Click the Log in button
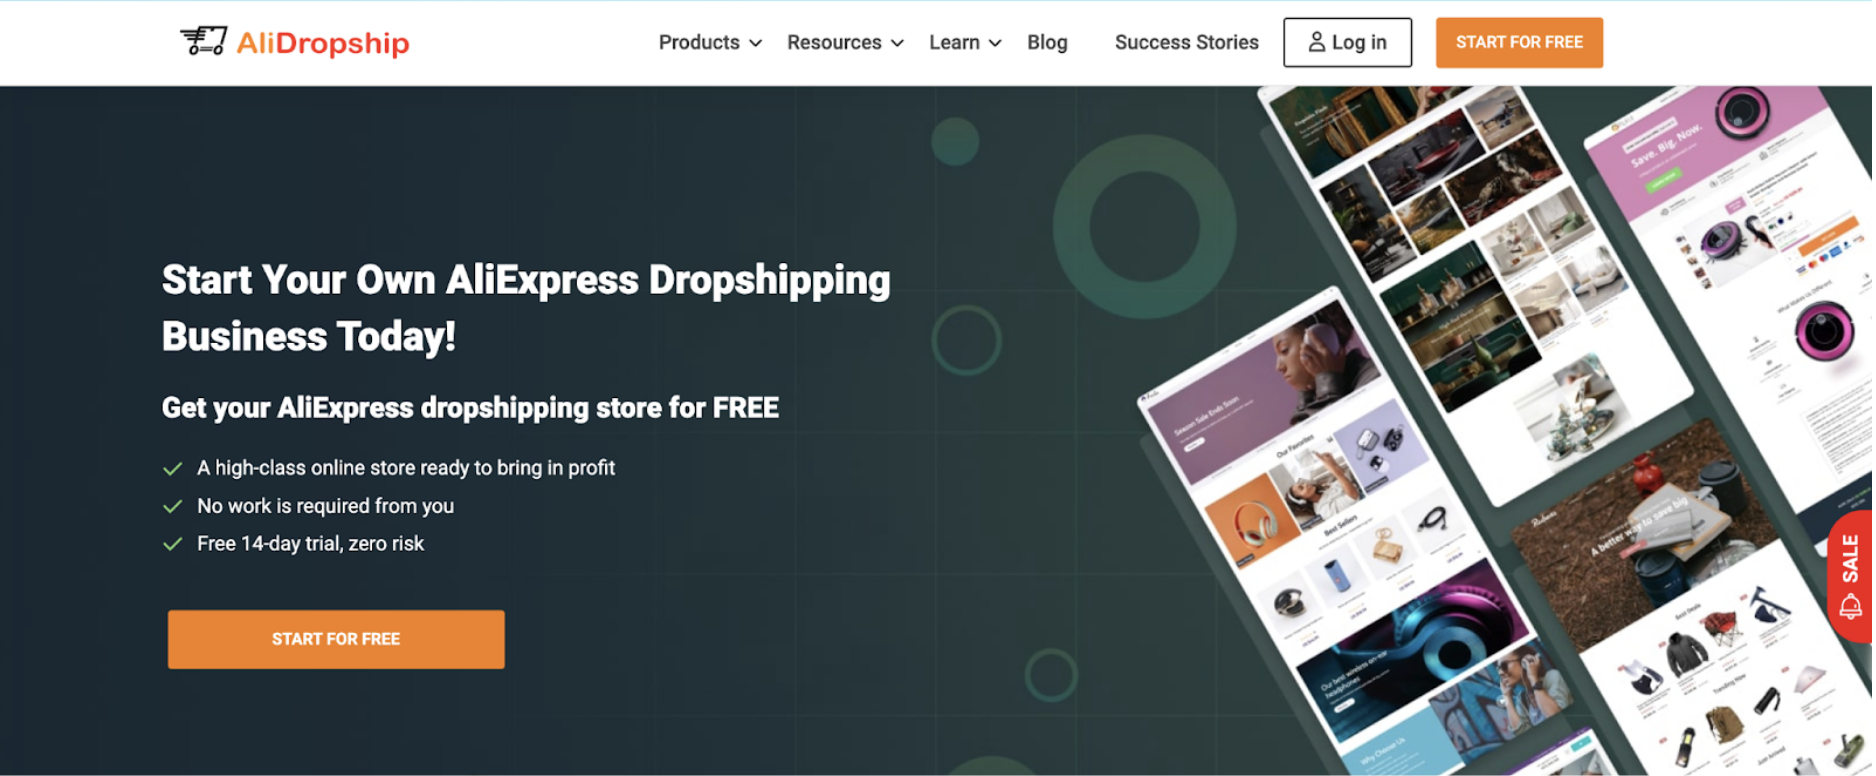The width and height of the screenshot is (1876, 776). [x=1347, y=42]
